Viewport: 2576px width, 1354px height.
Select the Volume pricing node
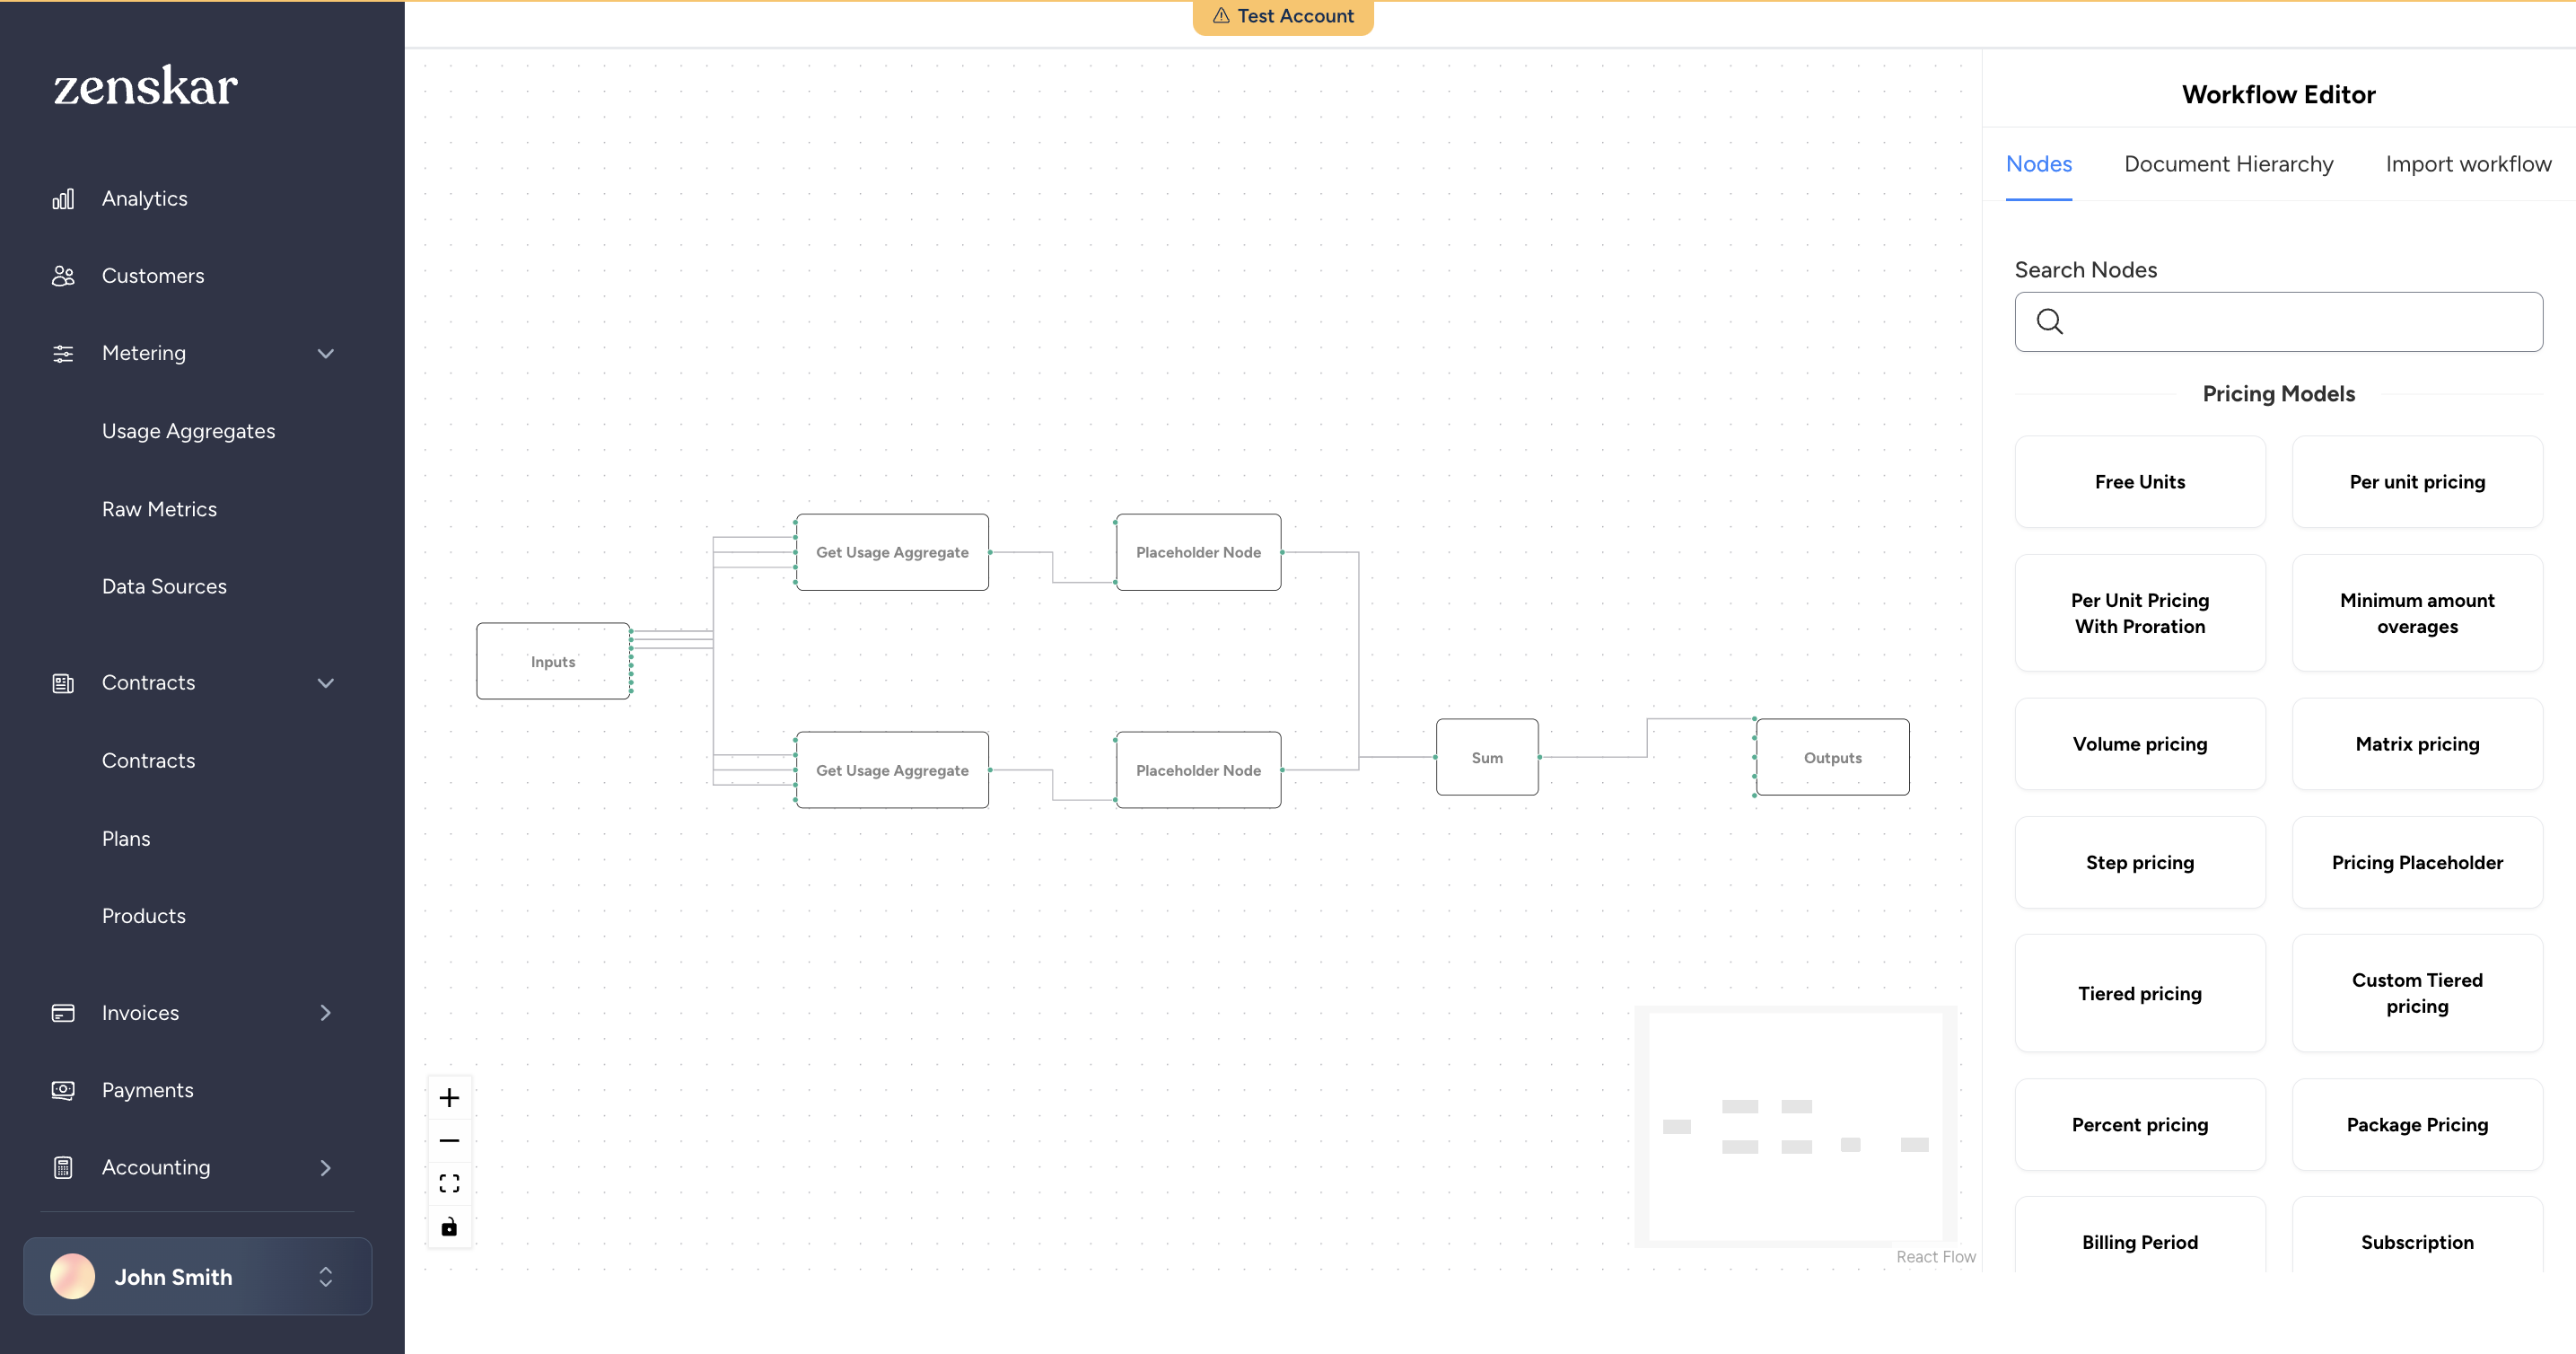coord(2140,743)
